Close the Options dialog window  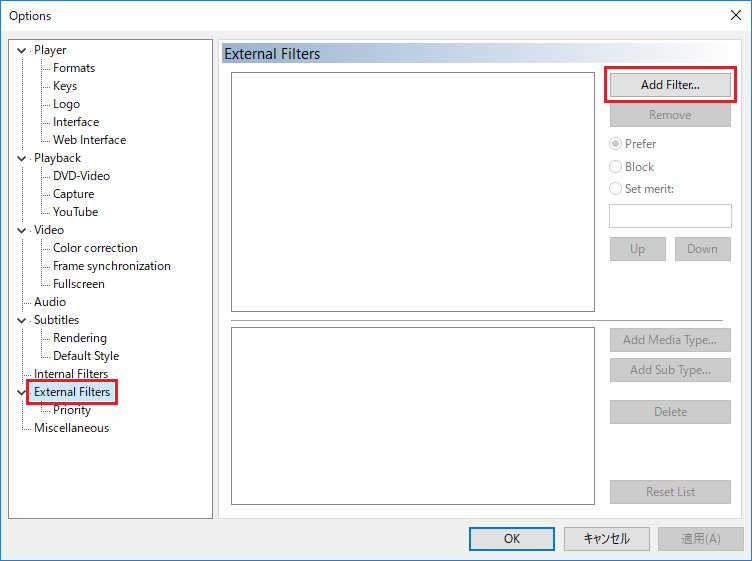736,15
